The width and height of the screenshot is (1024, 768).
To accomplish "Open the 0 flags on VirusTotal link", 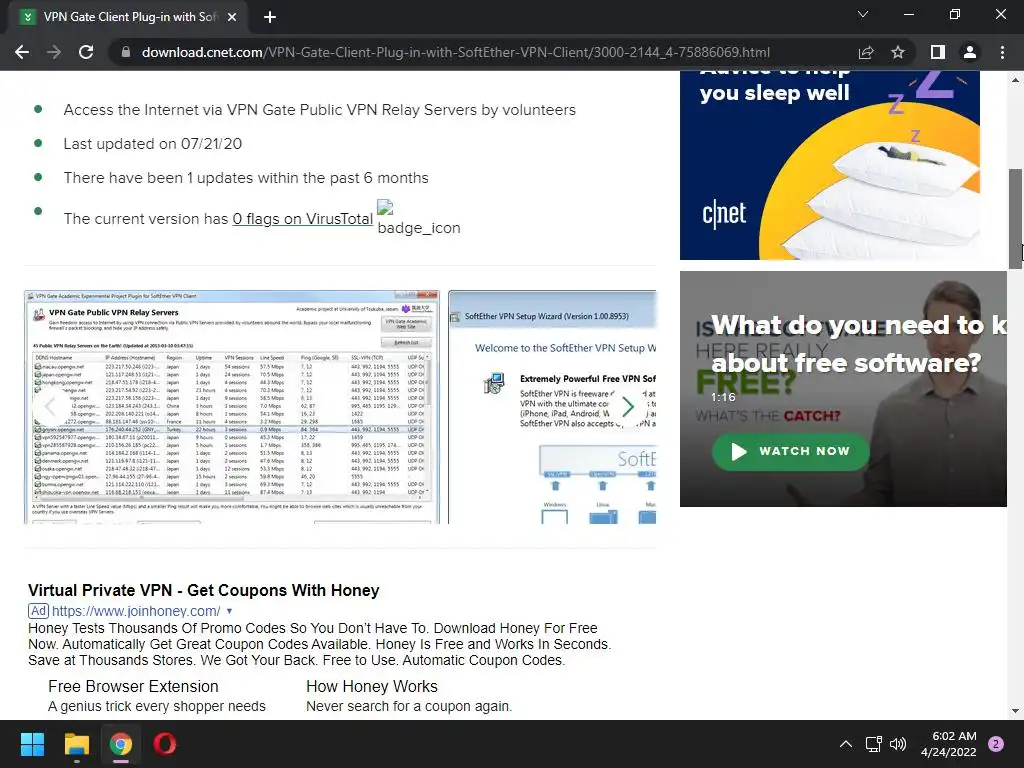I will point(302,219).
